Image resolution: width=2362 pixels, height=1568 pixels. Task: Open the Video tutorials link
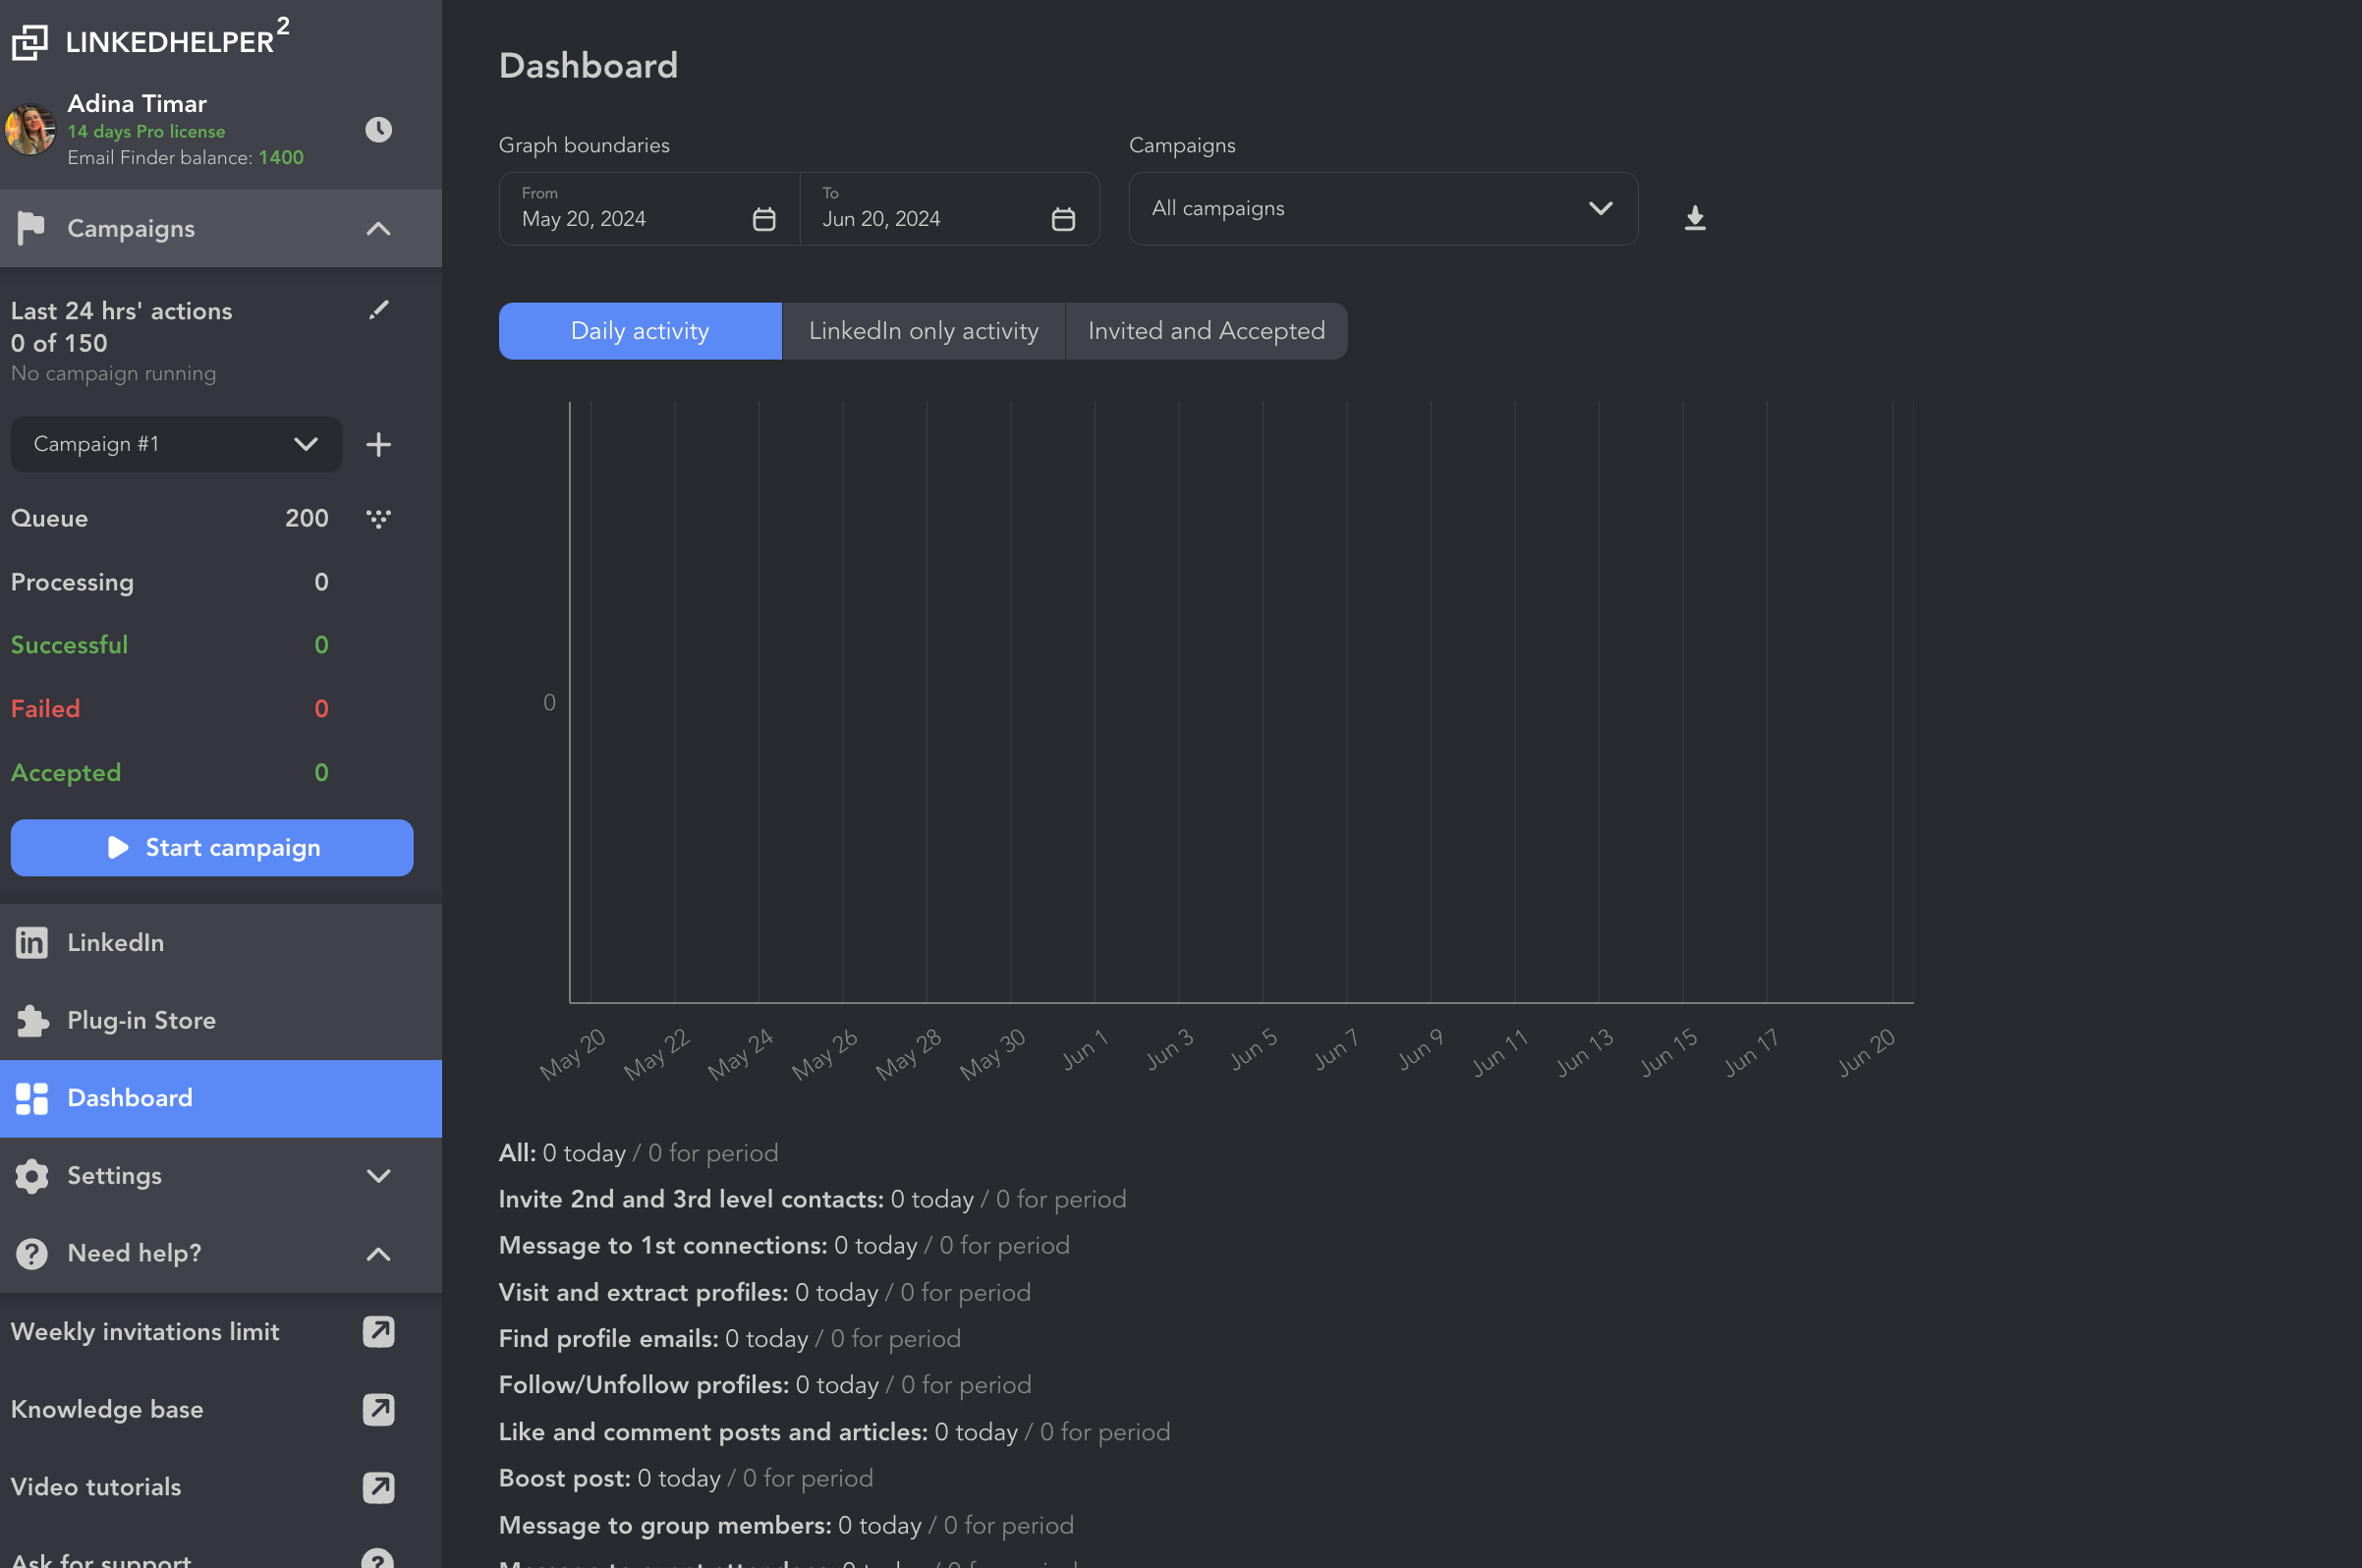(96, 1488)
